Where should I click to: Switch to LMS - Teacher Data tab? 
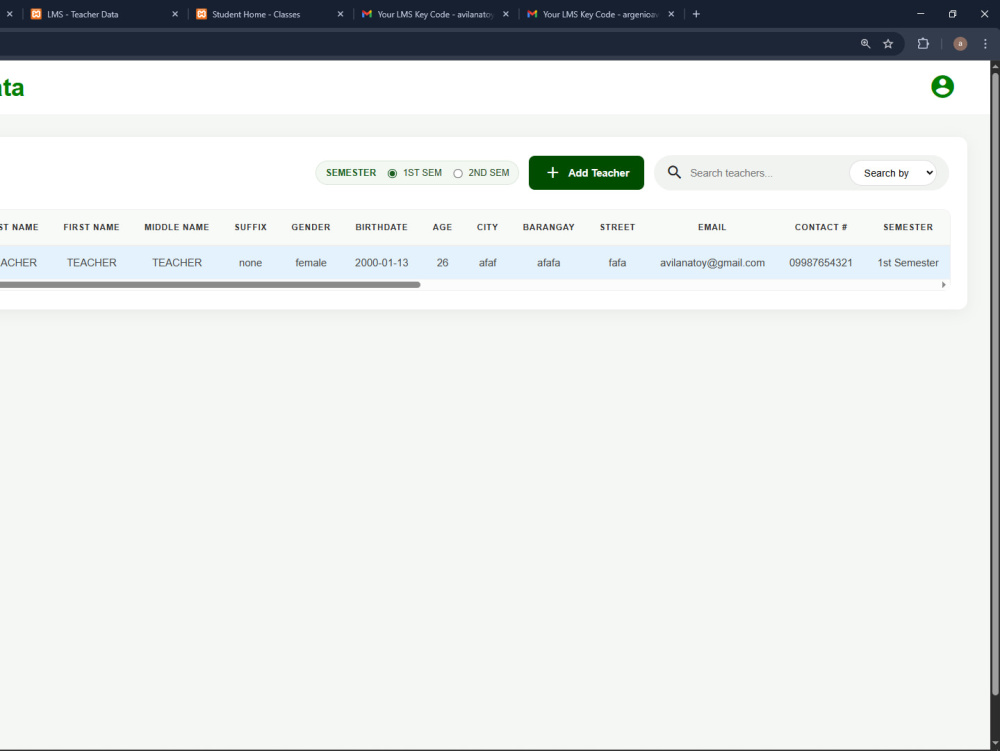105,14
